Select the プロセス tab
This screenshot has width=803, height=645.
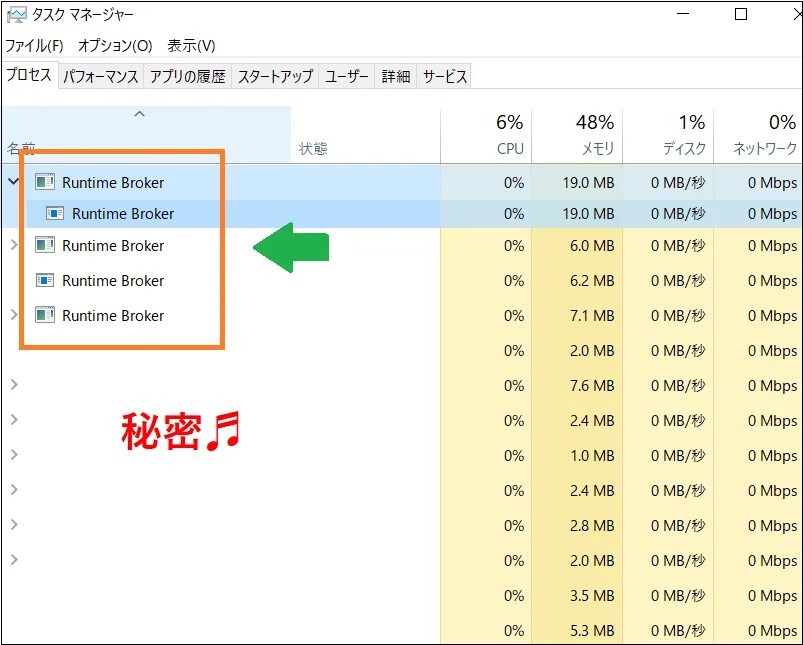pos(29,75)
